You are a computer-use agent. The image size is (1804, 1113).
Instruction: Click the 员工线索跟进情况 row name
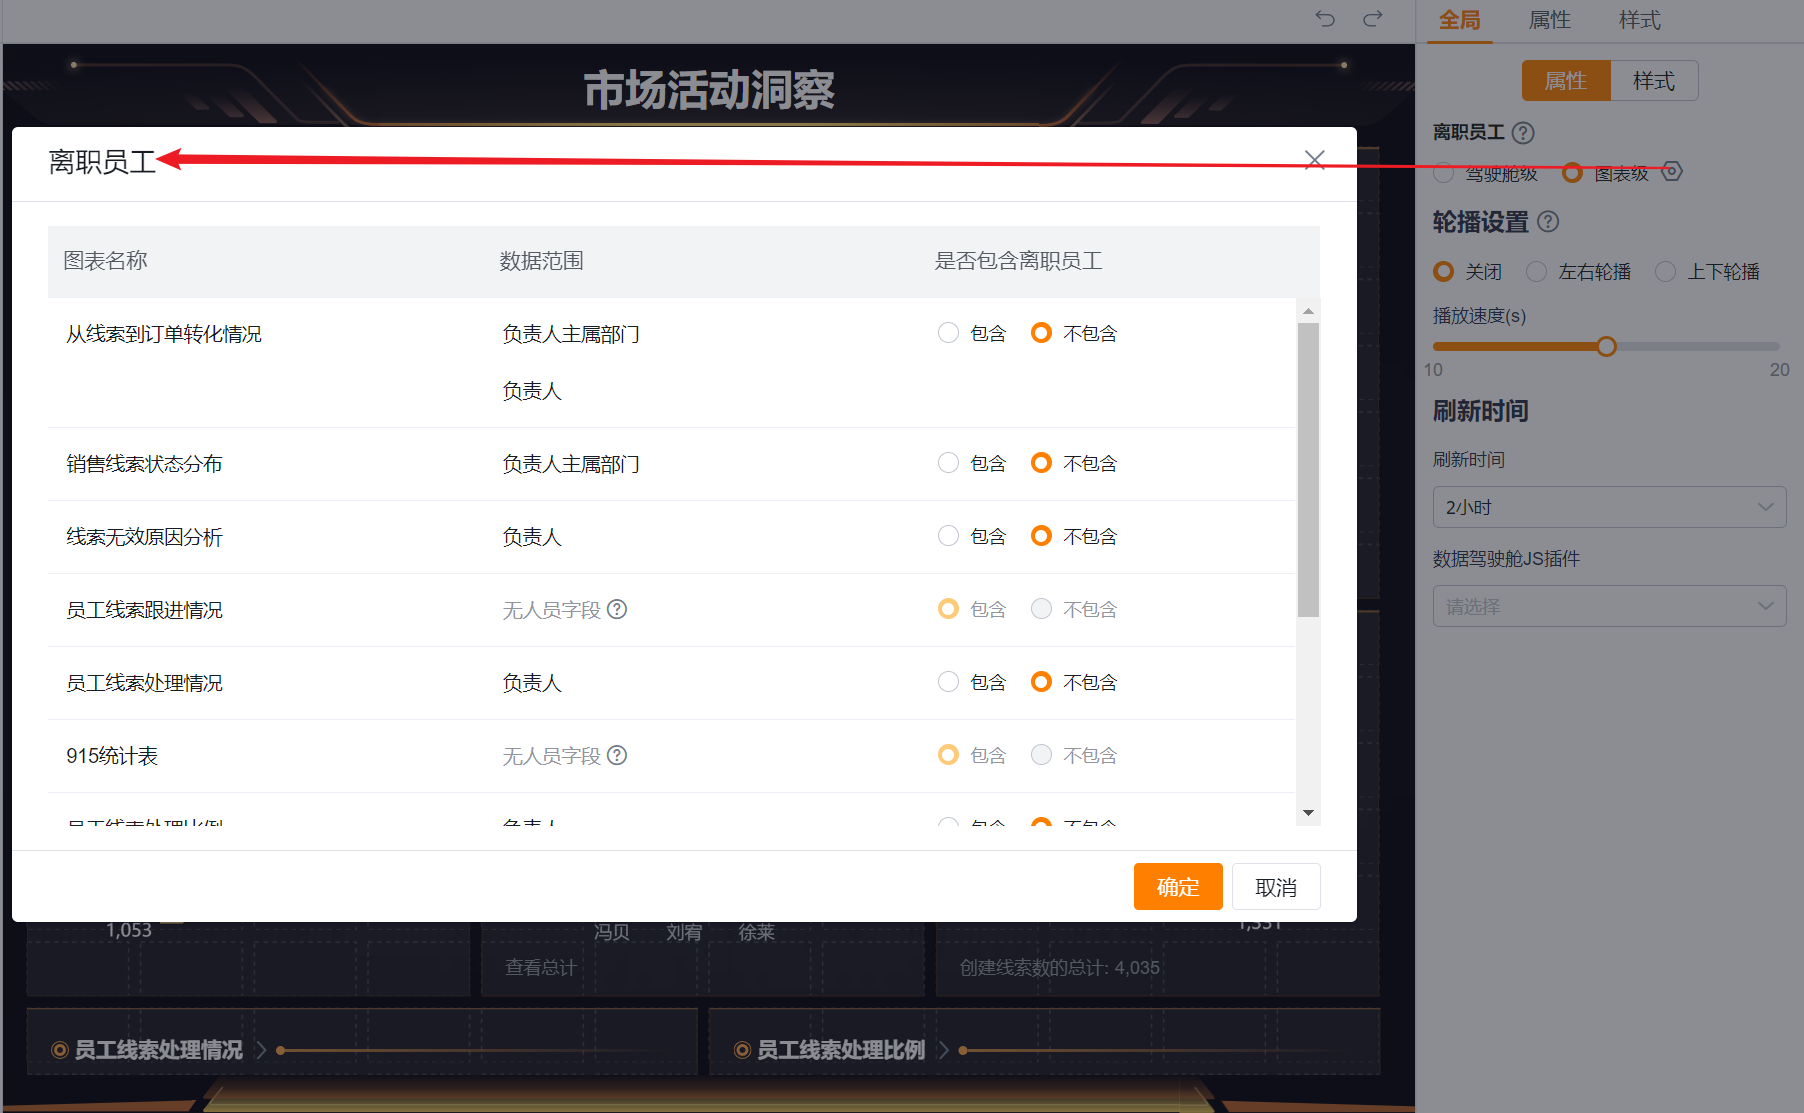144,610
